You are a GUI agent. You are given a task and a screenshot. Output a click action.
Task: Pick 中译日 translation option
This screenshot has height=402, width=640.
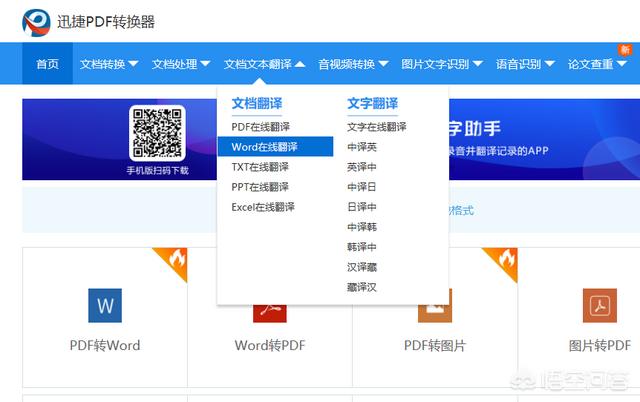coord(362,187)
